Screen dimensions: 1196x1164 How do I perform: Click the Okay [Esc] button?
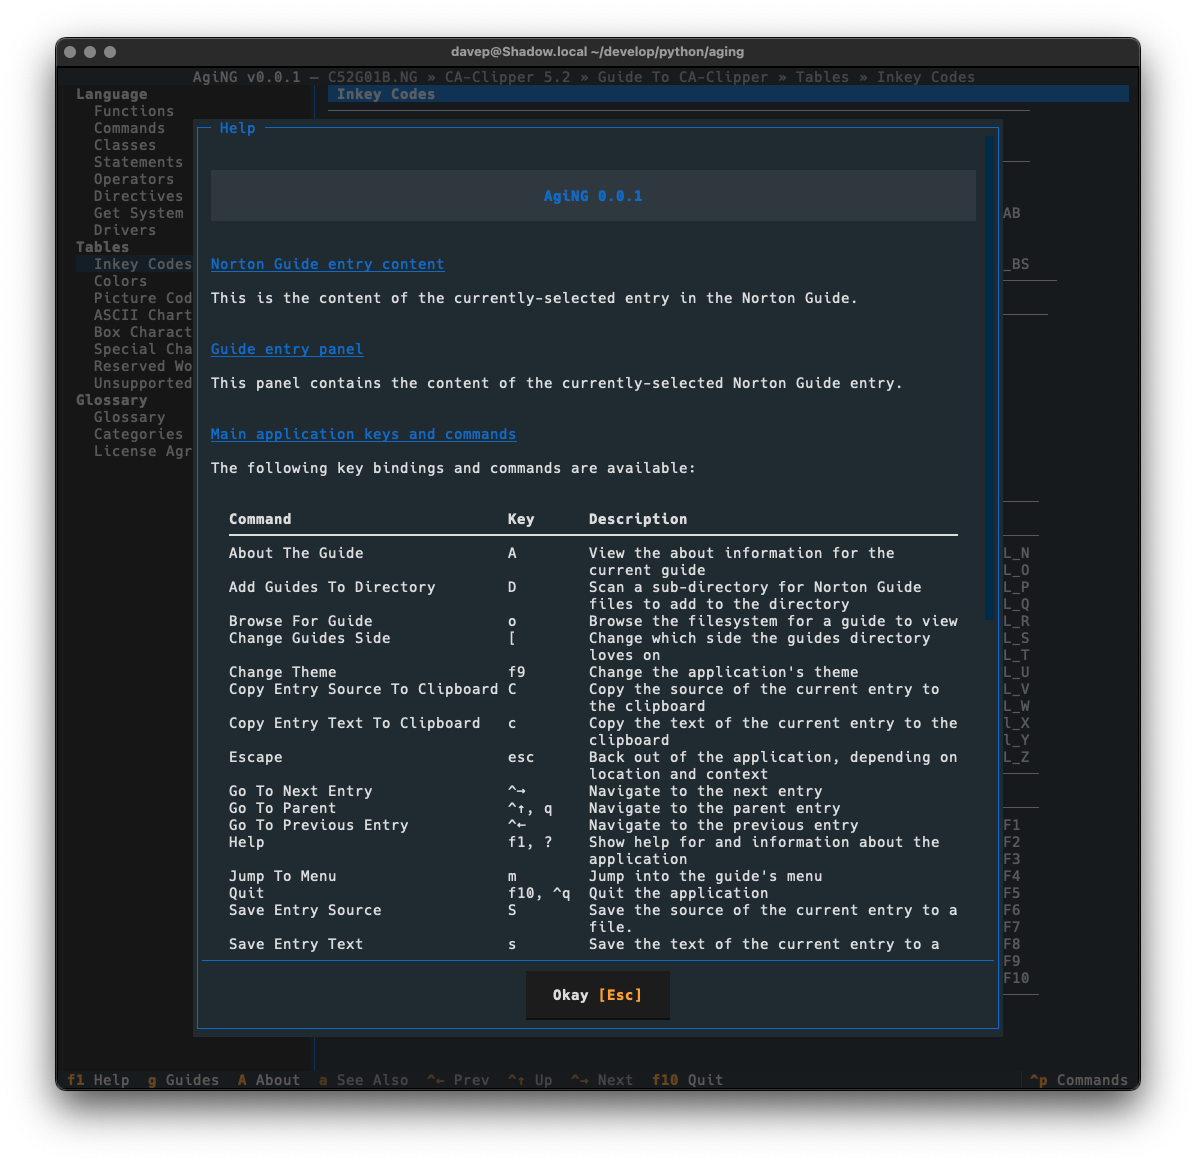coord(597,995)
